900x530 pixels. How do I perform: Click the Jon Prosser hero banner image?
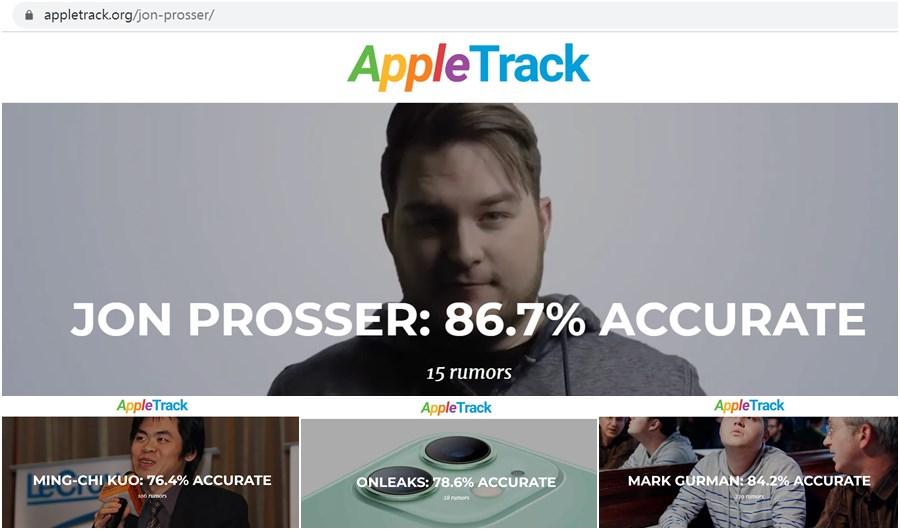click(450, 249)
